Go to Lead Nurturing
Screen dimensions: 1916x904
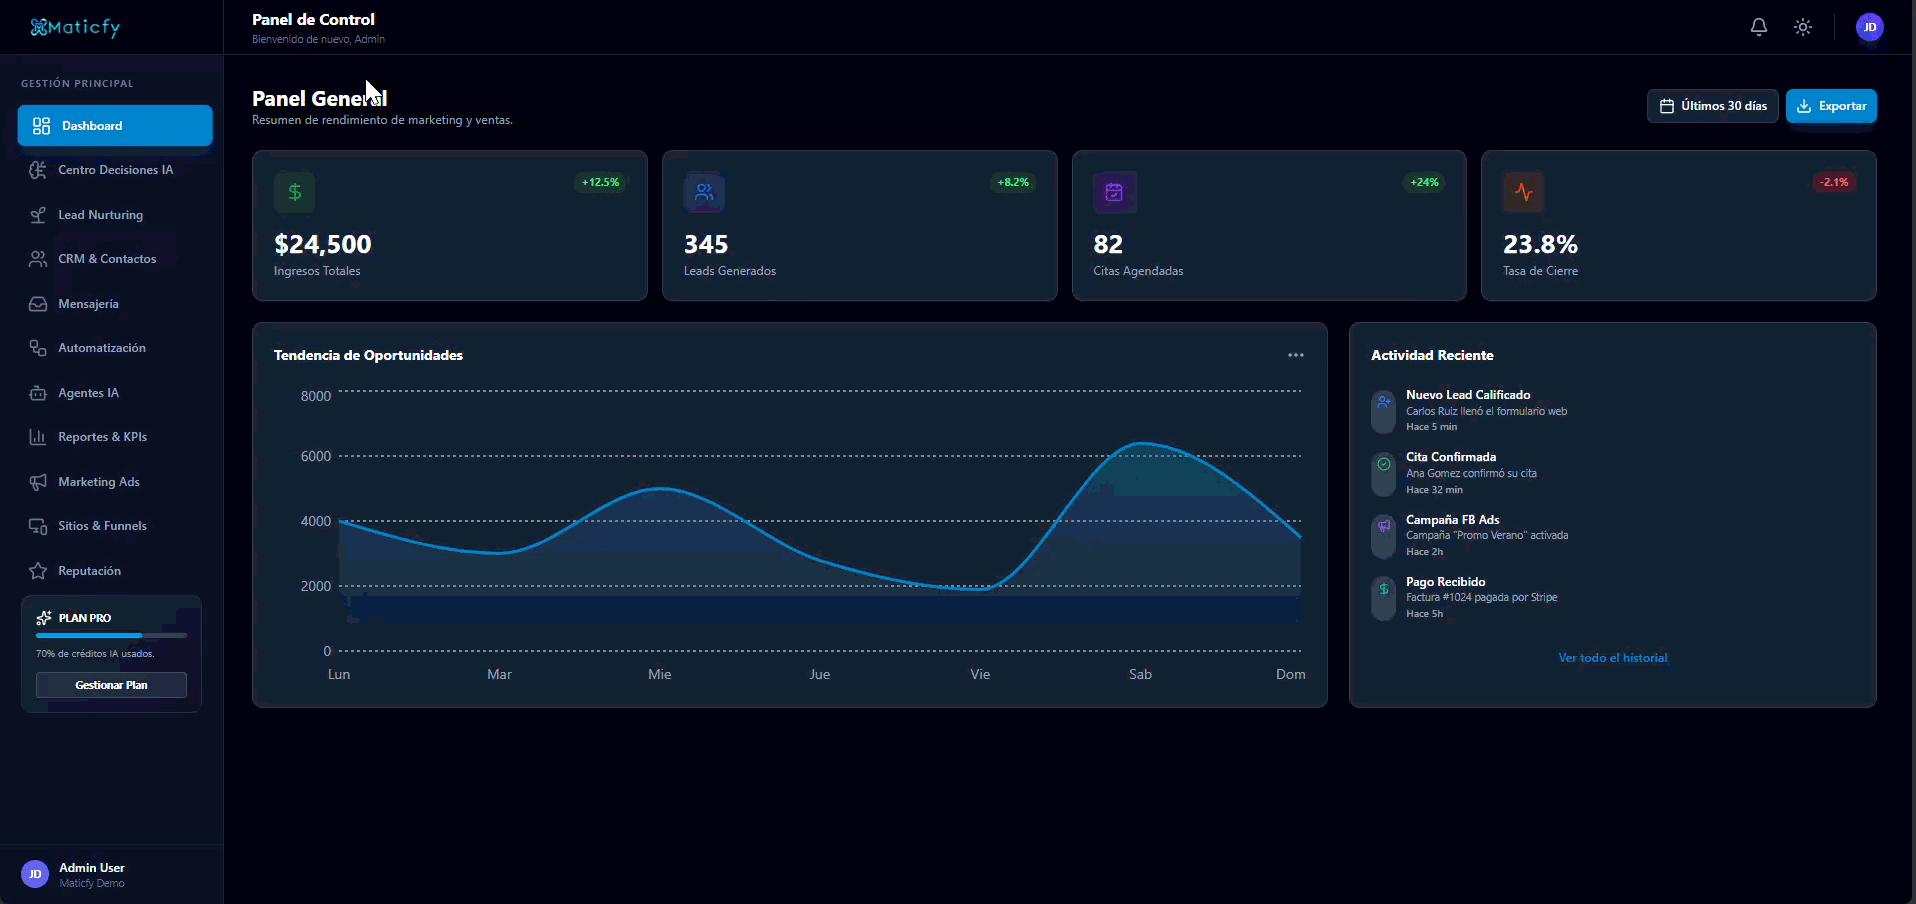(x=115, y=215)
